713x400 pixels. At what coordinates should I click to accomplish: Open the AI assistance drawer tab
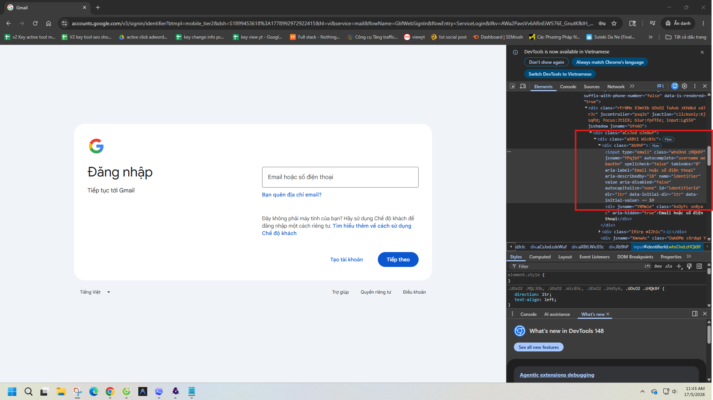tap(557, 314)
